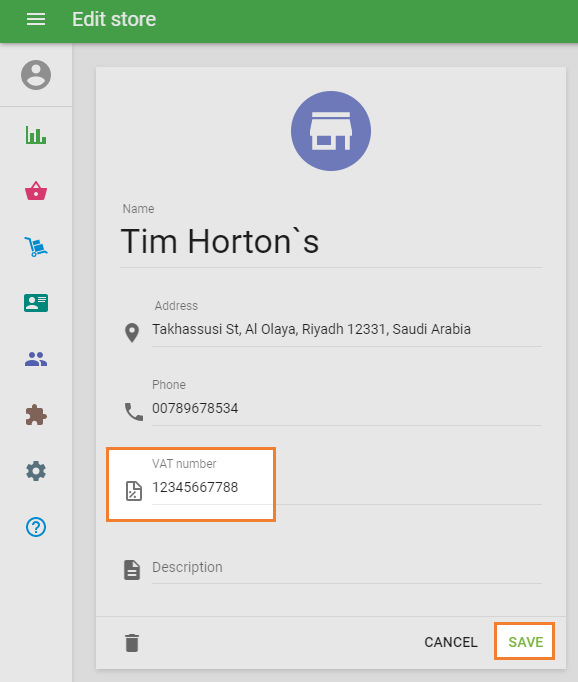This screenshot has height=682, width=578.
Task: Click the Edit store page title
Action: pyautogui.click(x=114, y=20)
